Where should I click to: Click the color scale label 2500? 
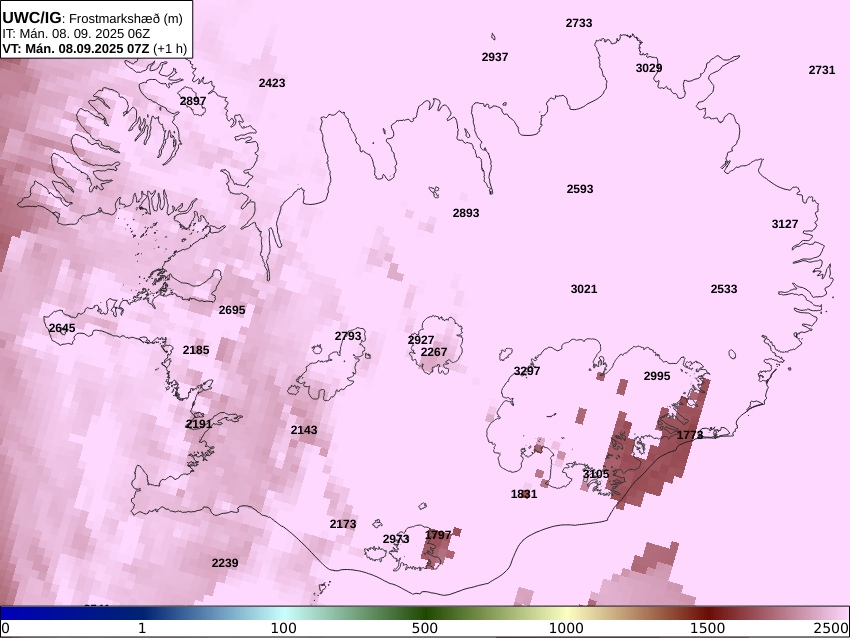[x=831, y=628]
